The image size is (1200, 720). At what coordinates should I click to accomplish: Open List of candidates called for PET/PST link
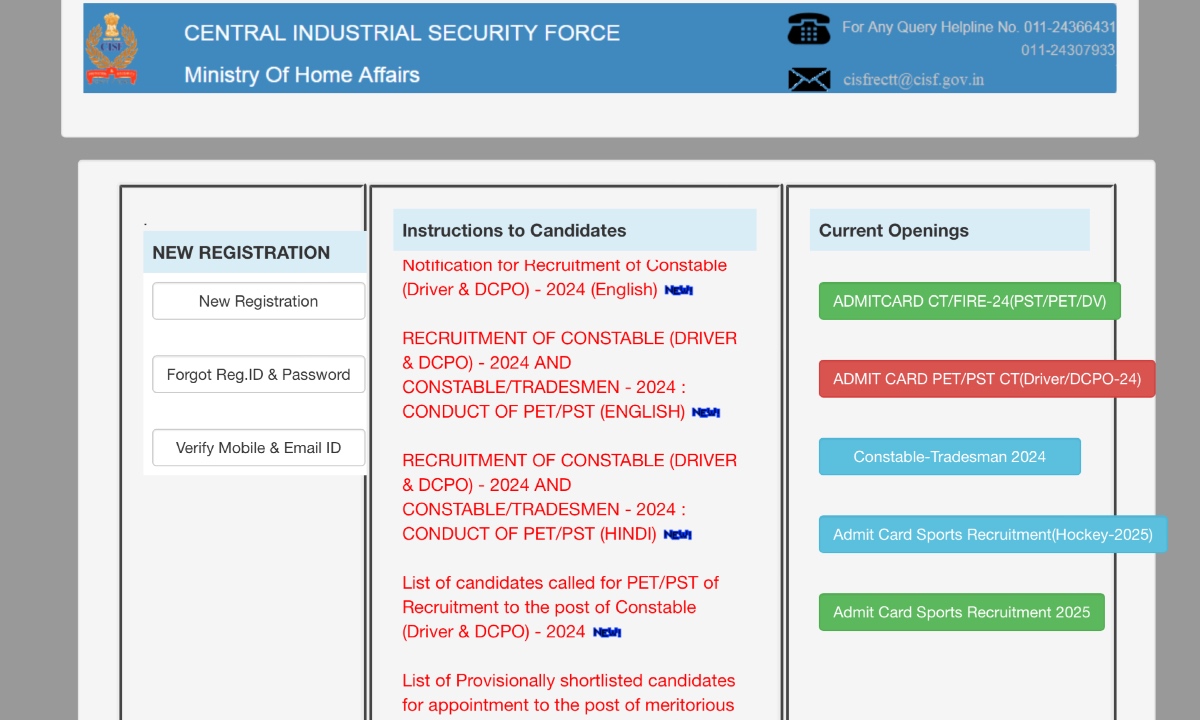click(561, 607)
